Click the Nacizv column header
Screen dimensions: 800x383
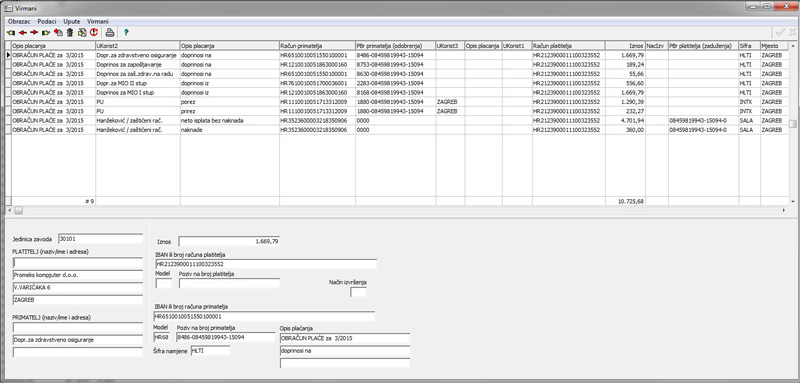point(657,46)
